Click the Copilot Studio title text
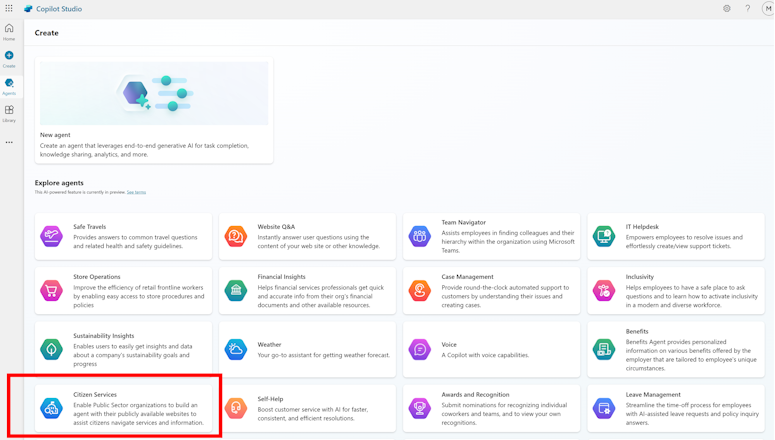775x440 pixels. pyautogui.click(x=59, y=9)
